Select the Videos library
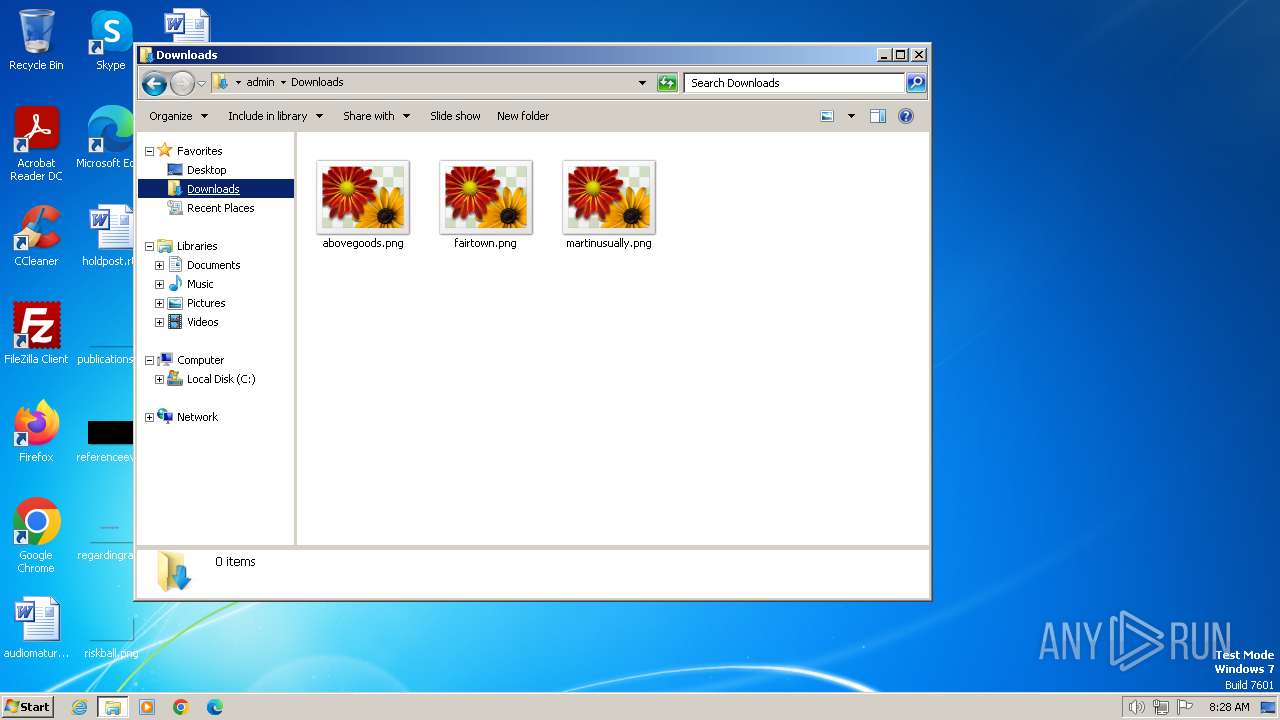 click(x=202, y=322)
